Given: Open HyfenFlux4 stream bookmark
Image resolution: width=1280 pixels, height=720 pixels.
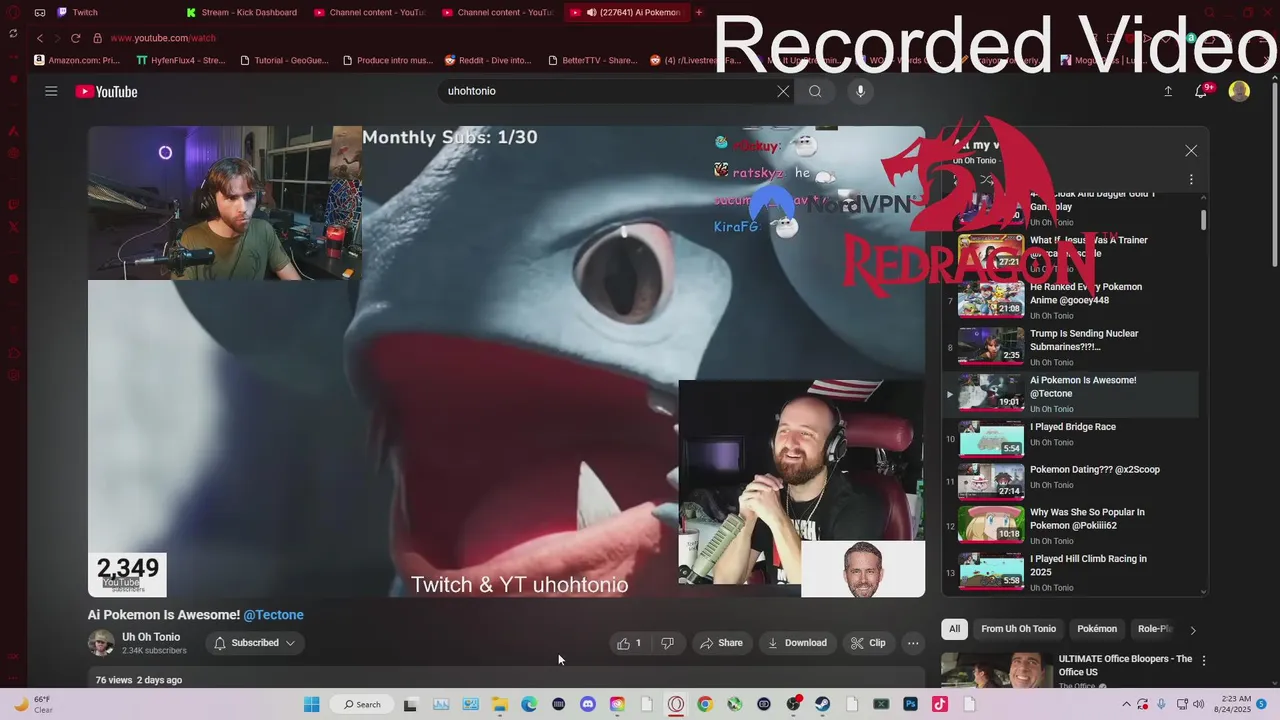Looking at the screenshot, I should (x=181, y=60).
